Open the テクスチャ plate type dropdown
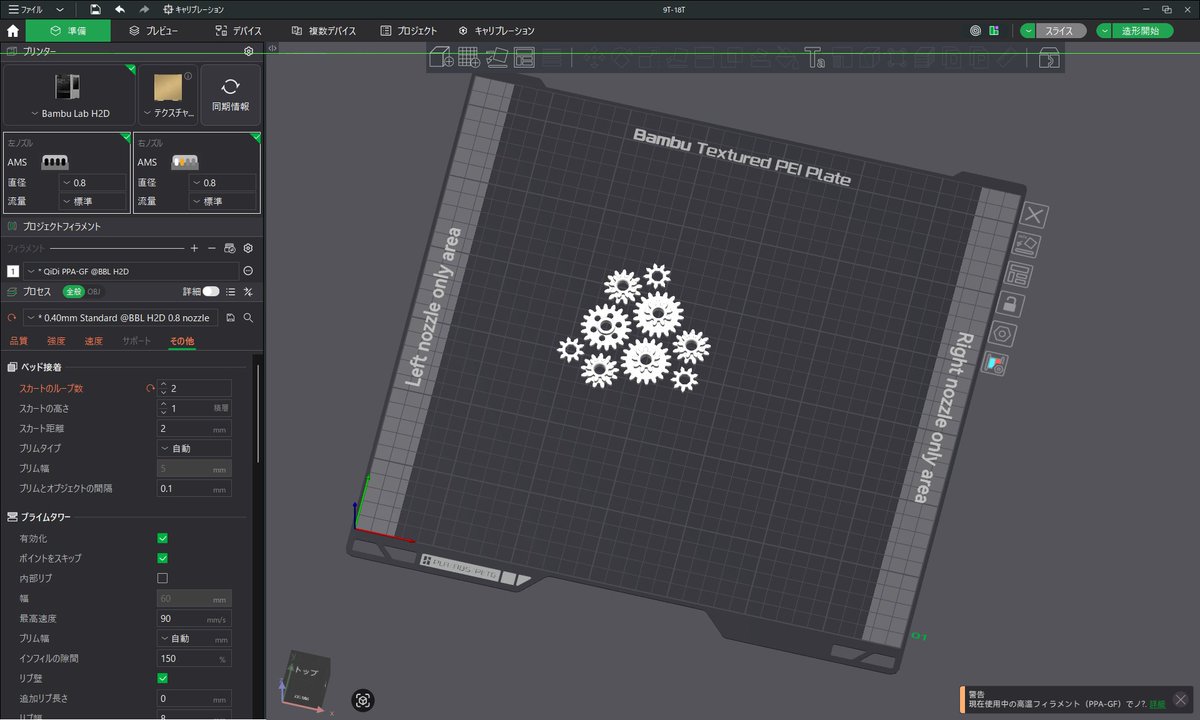 coord(167,95)
